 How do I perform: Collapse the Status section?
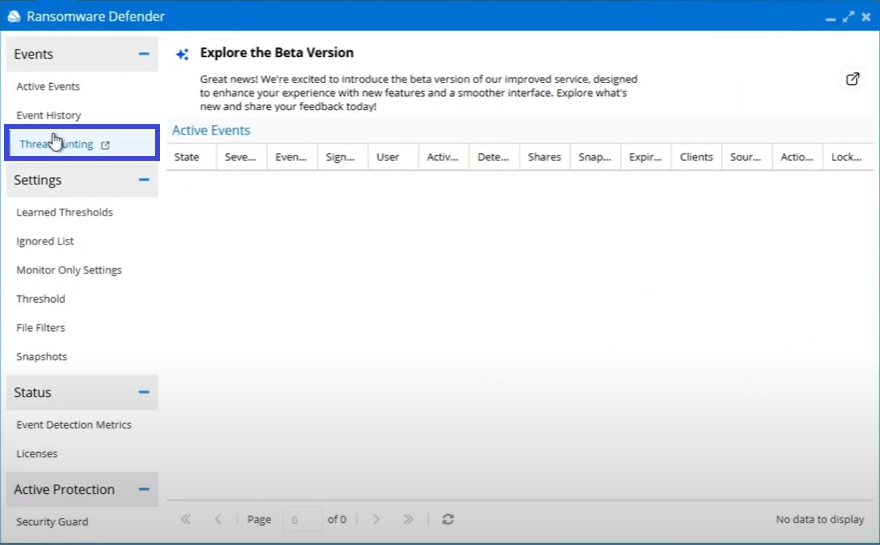pyautogui.click(x=144, y=392)
